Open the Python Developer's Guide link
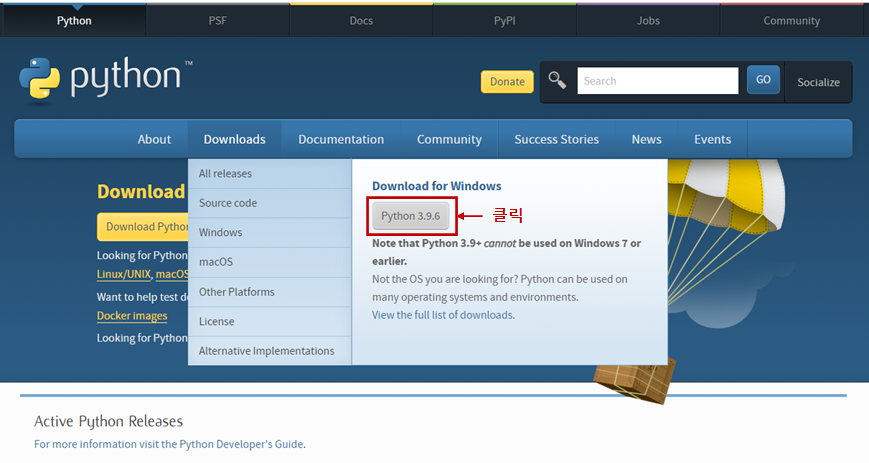The height and width of the screenshot is (463, 869). (241, 444)
